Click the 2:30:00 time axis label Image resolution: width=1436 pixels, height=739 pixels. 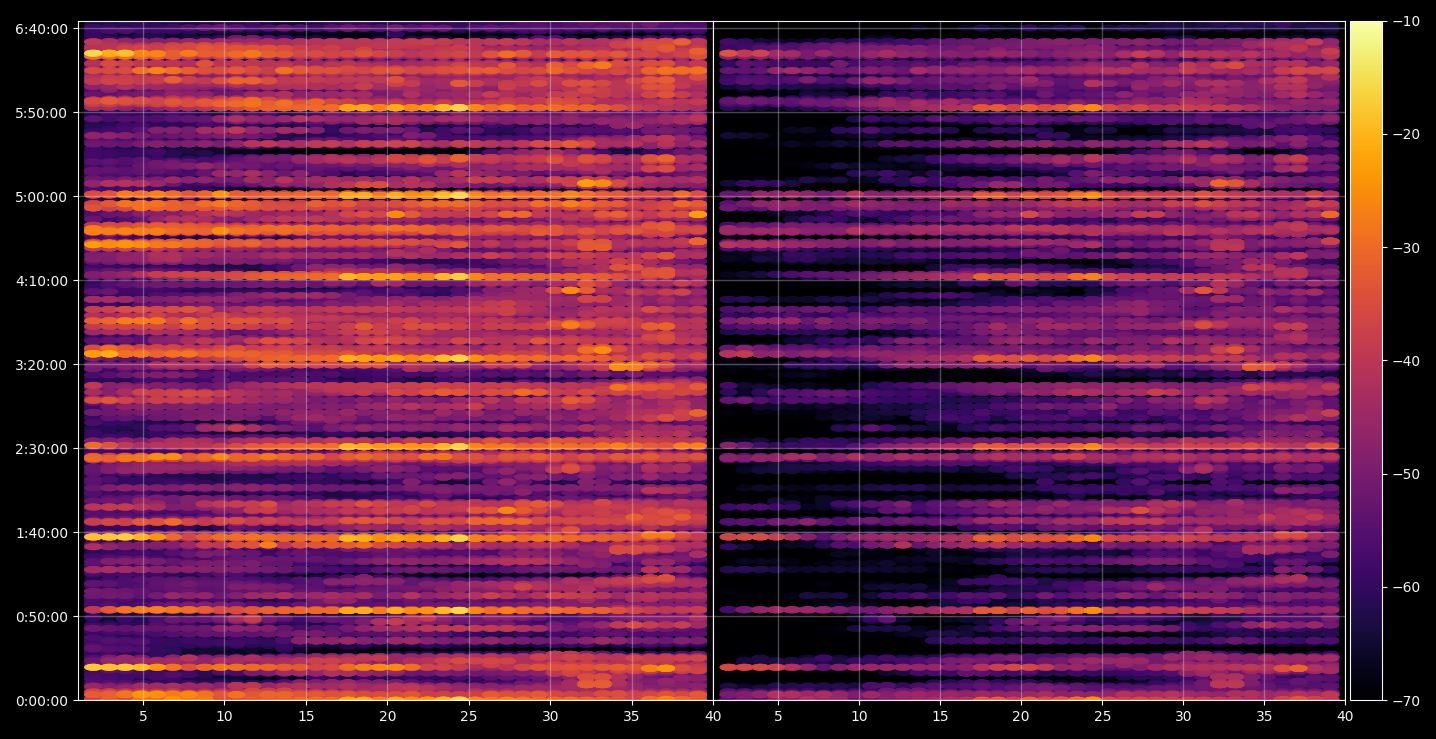(42, 449)
